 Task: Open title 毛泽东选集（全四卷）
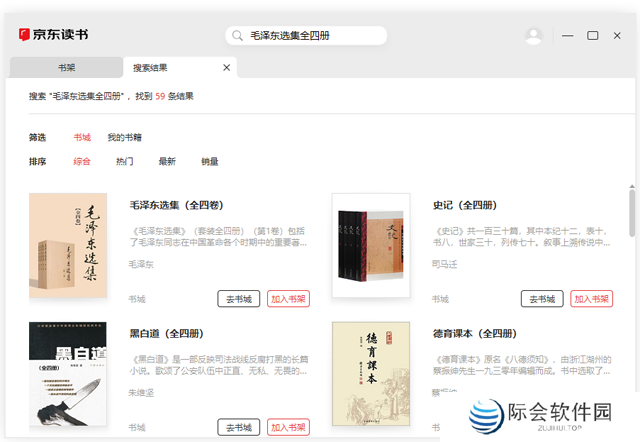(x=176, y=205)
